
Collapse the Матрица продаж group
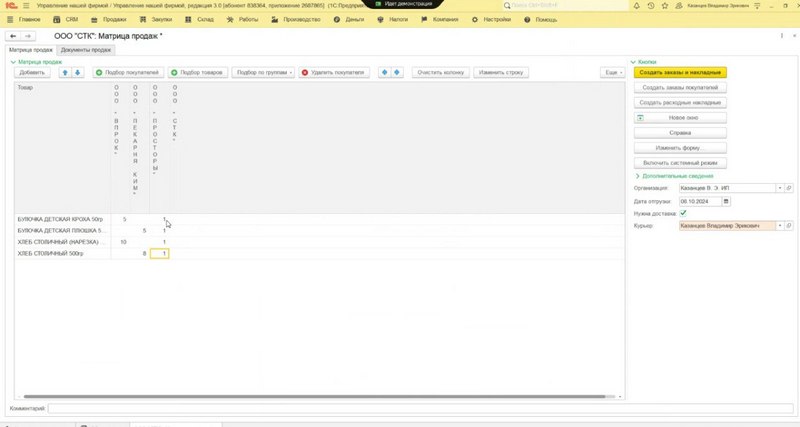[x=36, y=62]
